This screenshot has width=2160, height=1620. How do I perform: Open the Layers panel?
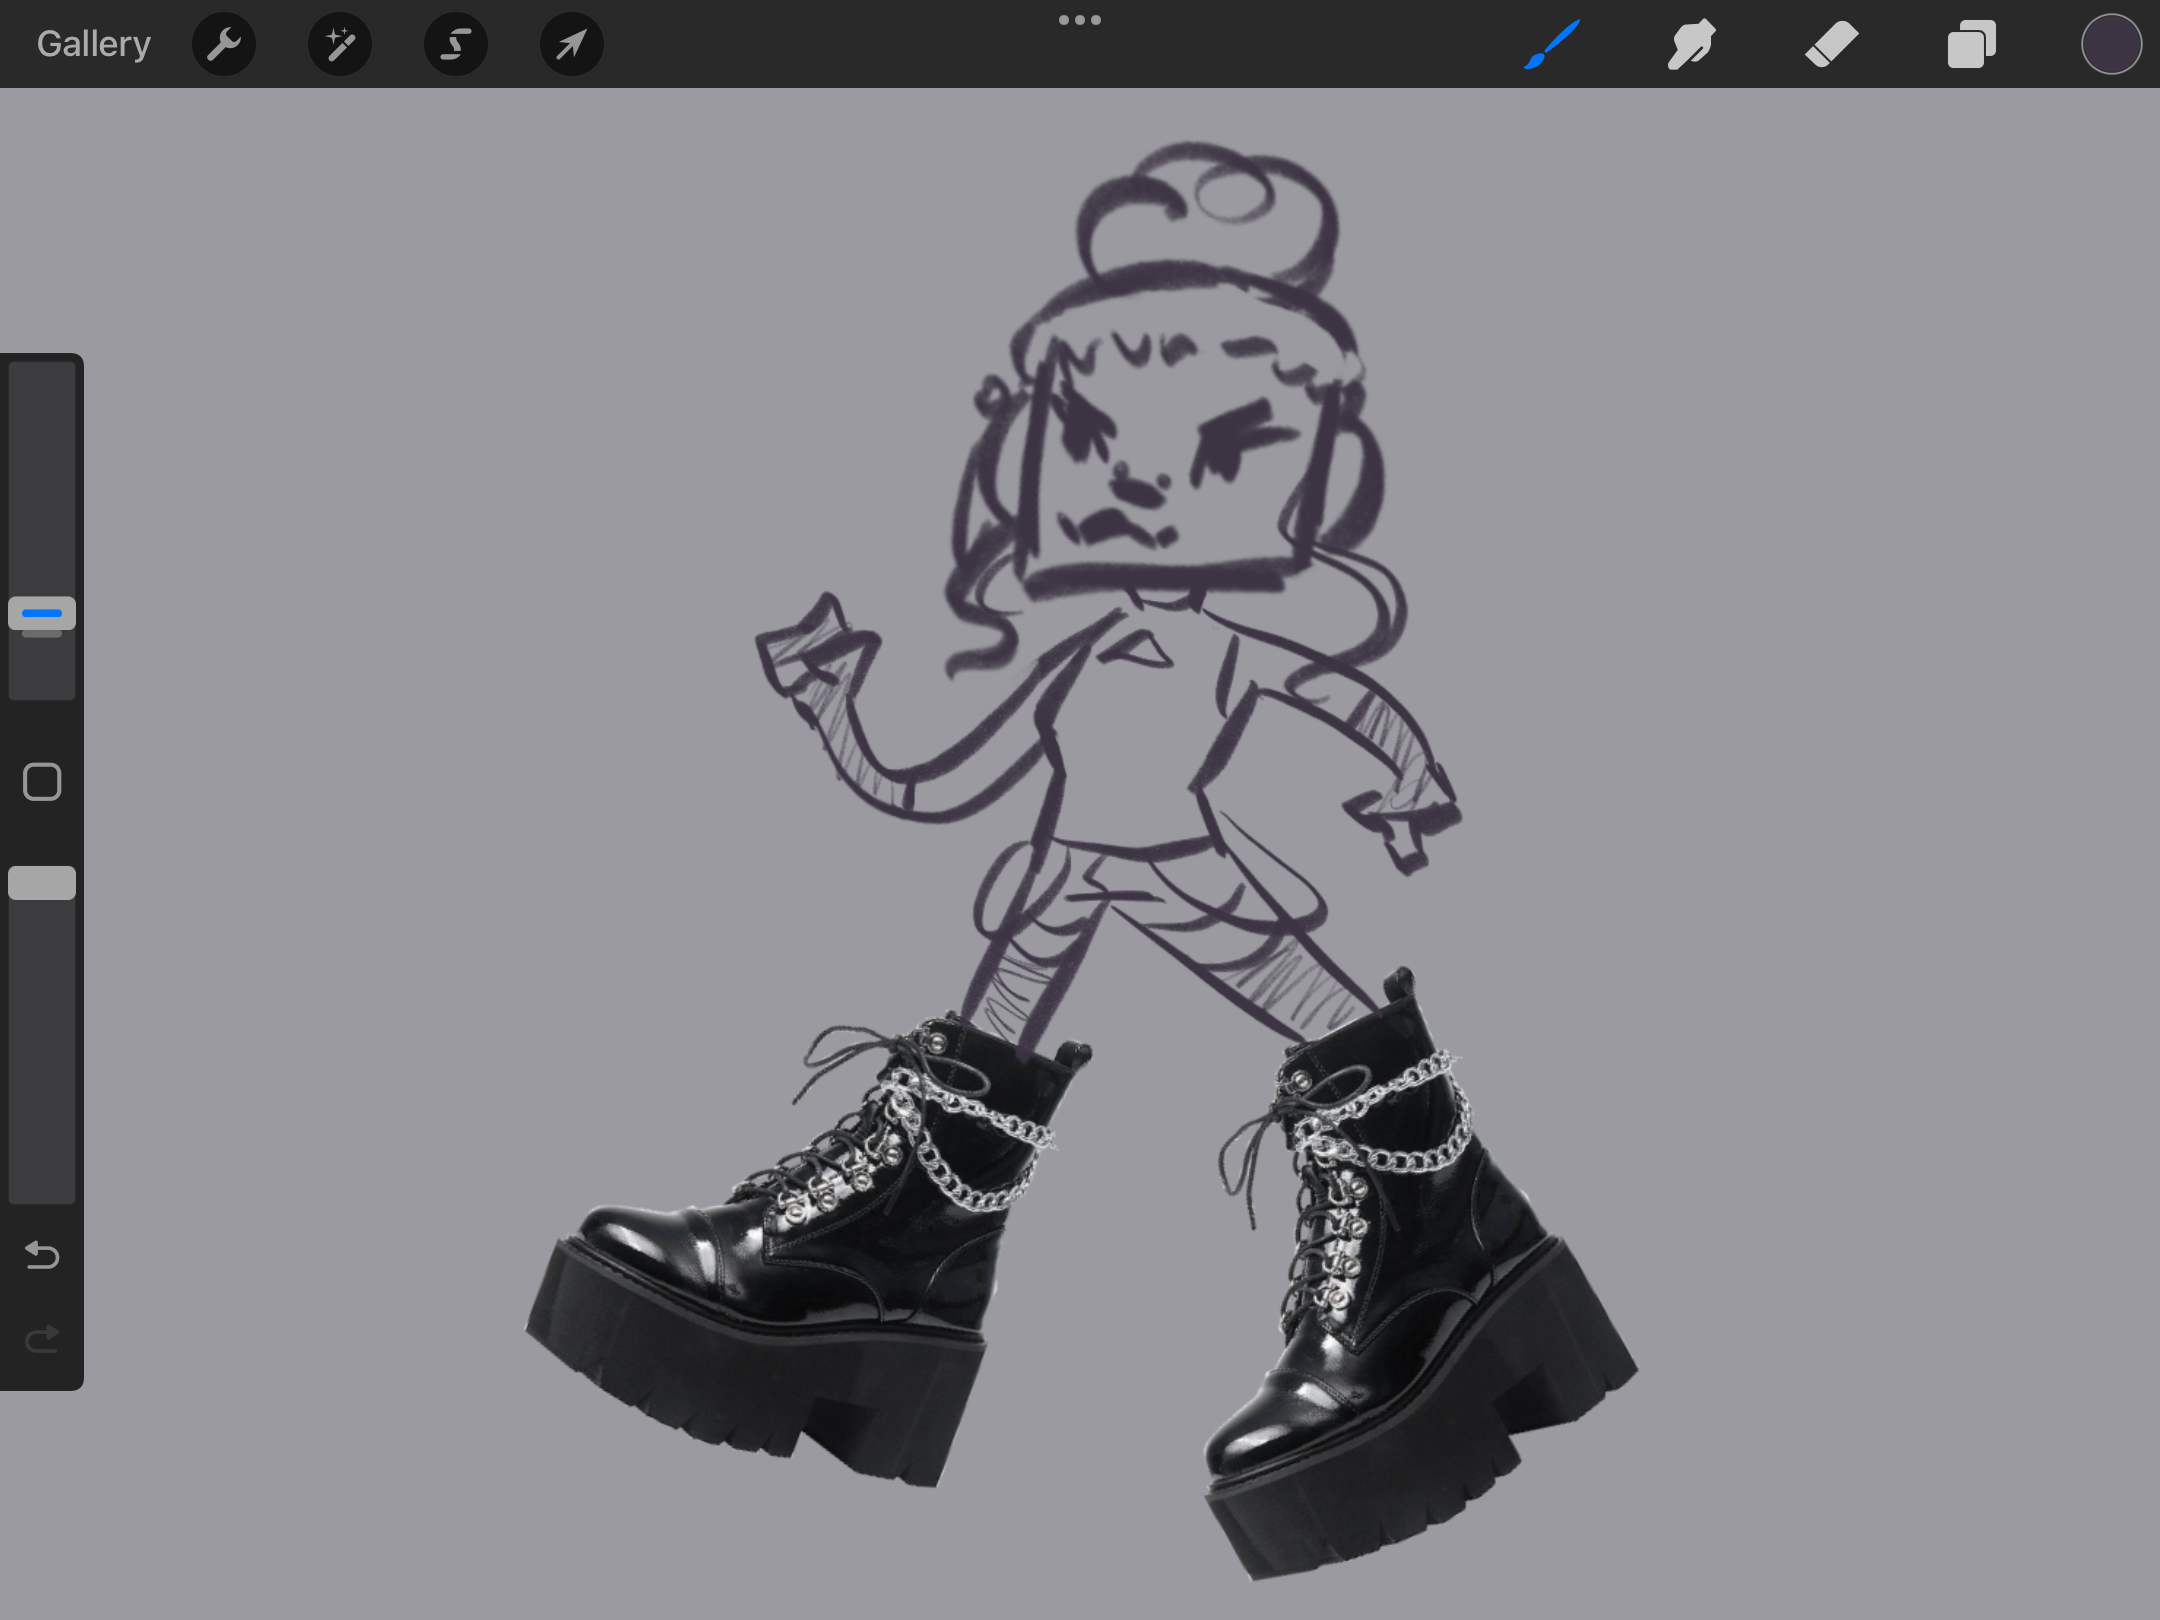tap(1971, 44)
